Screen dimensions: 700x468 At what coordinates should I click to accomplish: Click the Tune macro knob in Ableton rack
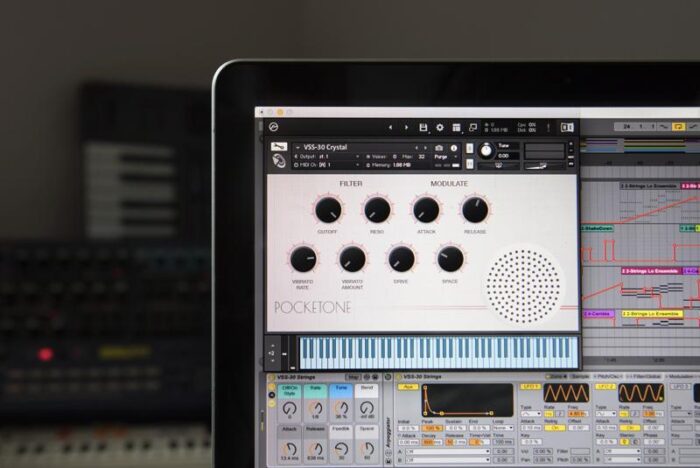coord(341,408)
